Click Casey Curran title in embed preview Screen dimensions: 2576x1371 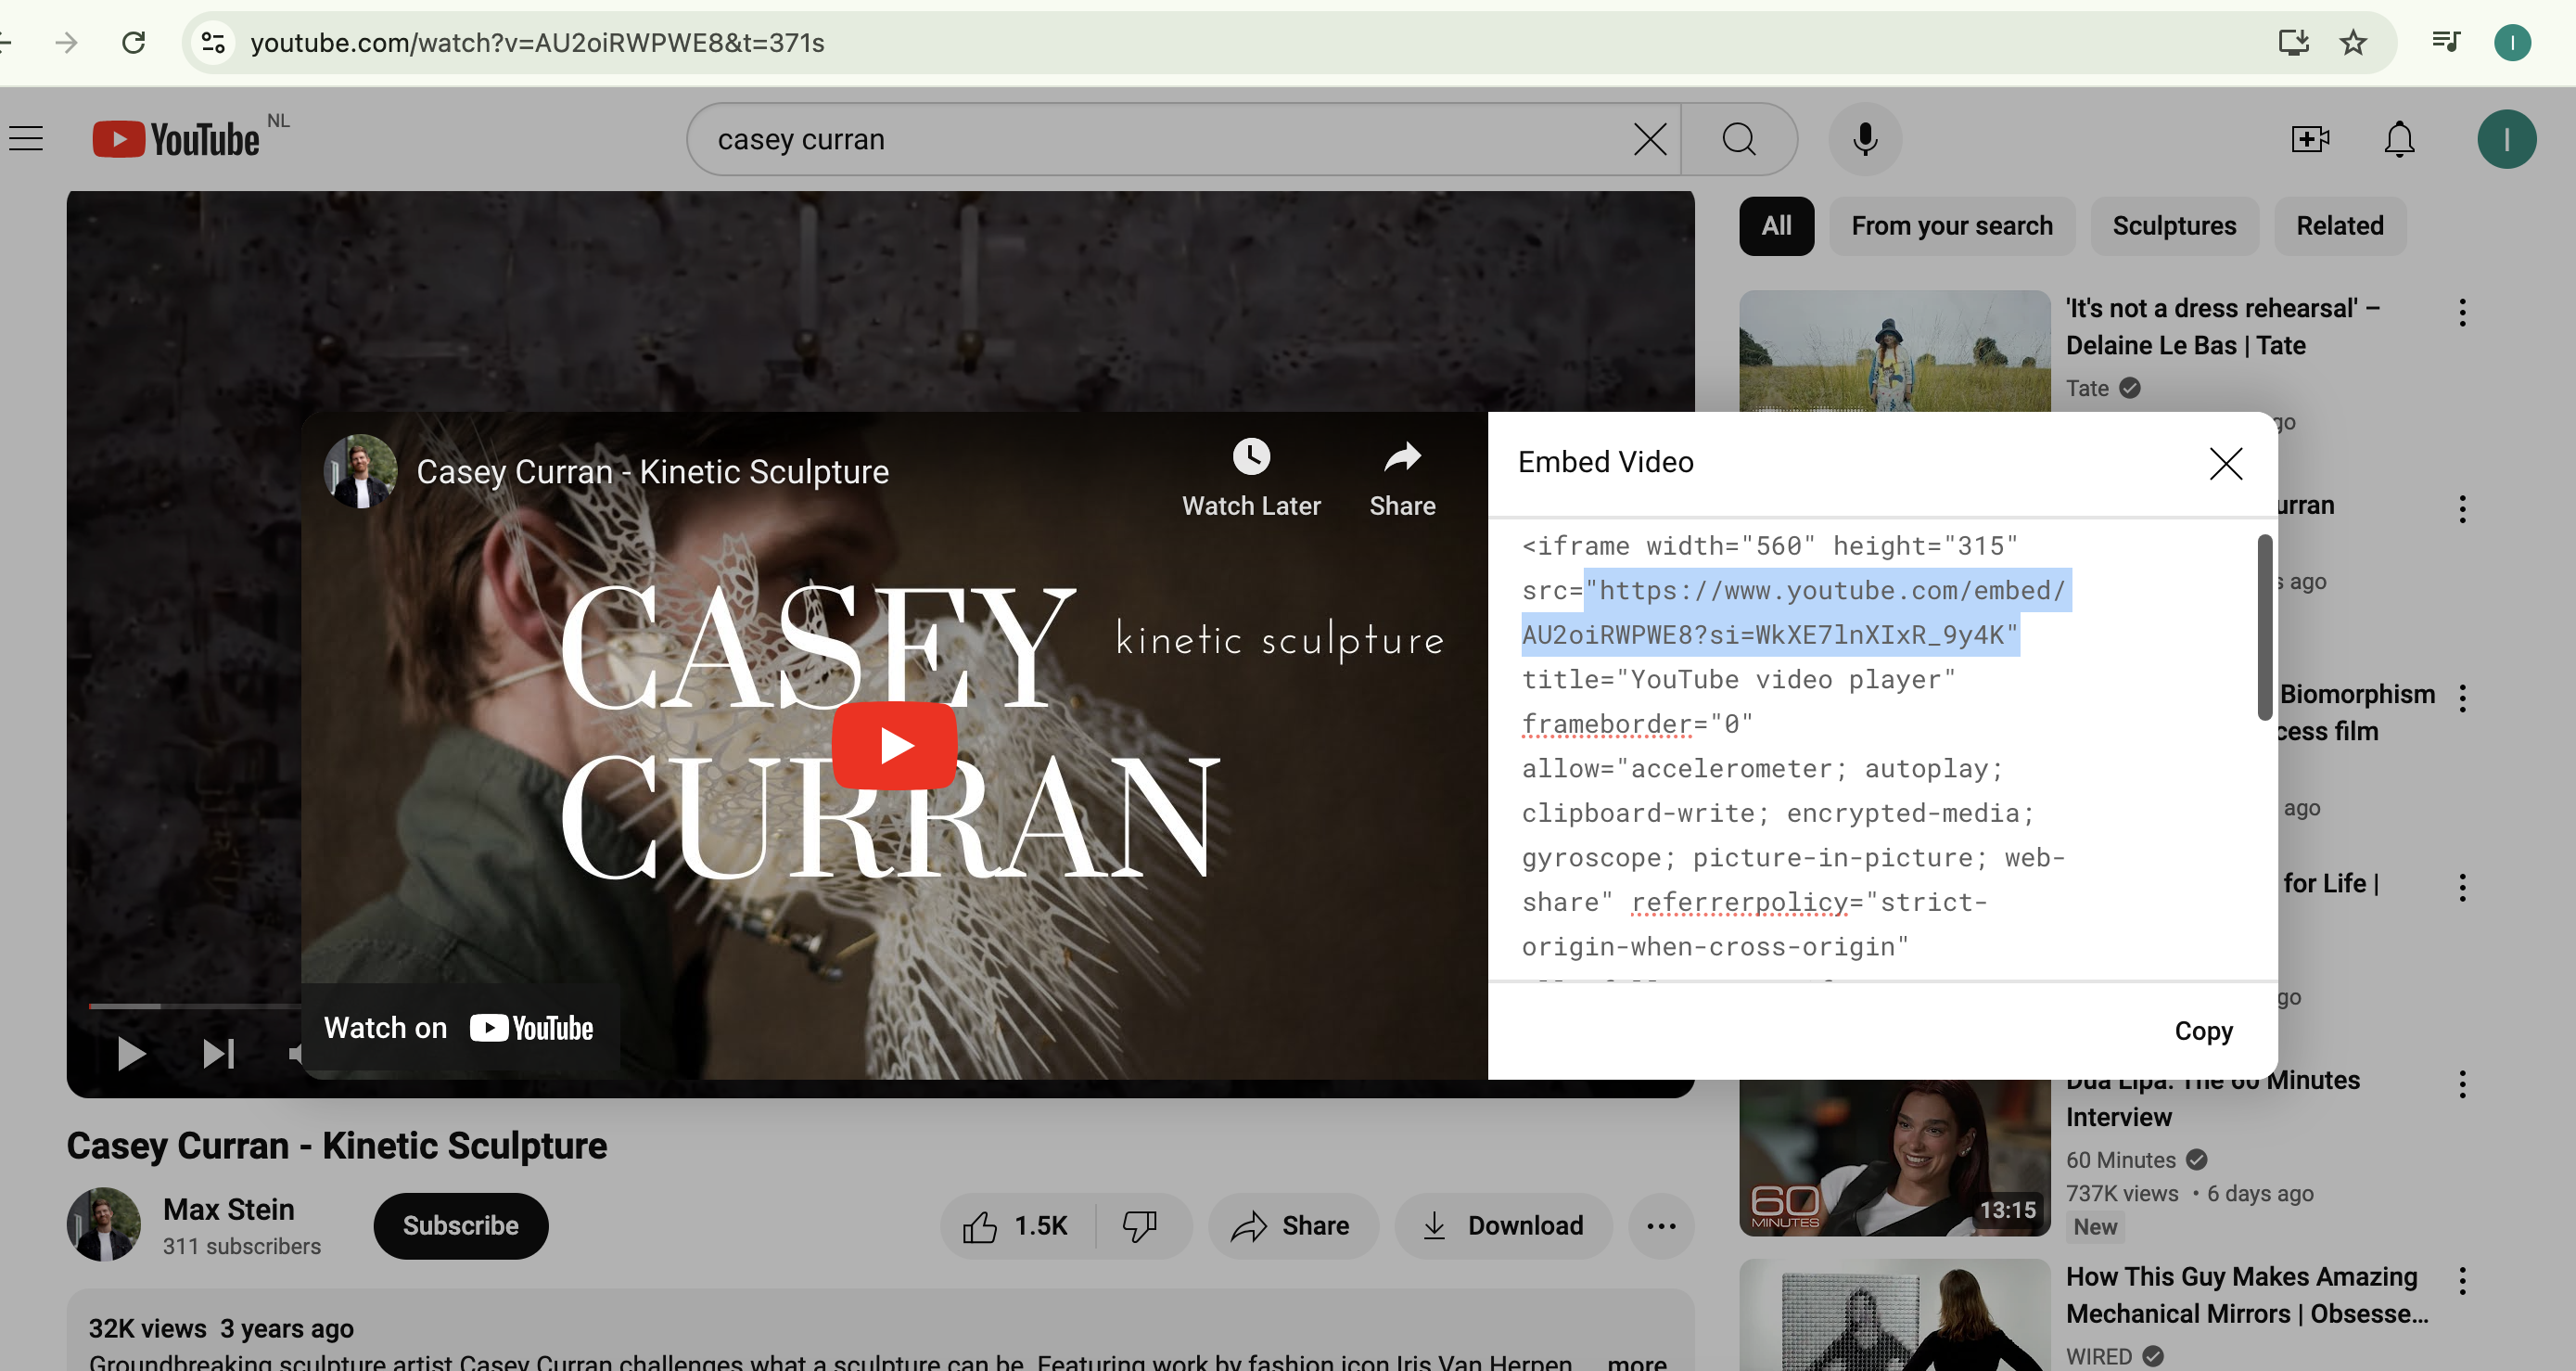click(x=652, y=471)
